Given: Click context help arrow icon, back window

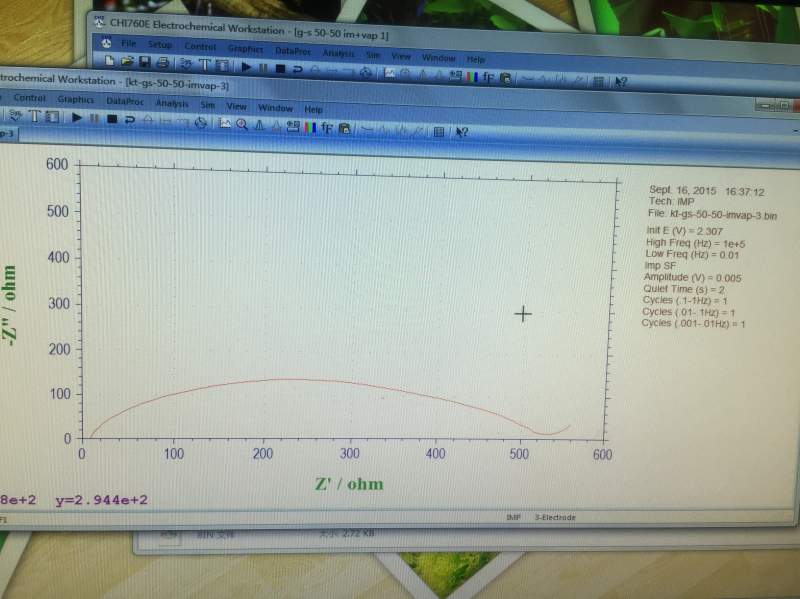Looking at the screenshot, I should pos(621,82).
